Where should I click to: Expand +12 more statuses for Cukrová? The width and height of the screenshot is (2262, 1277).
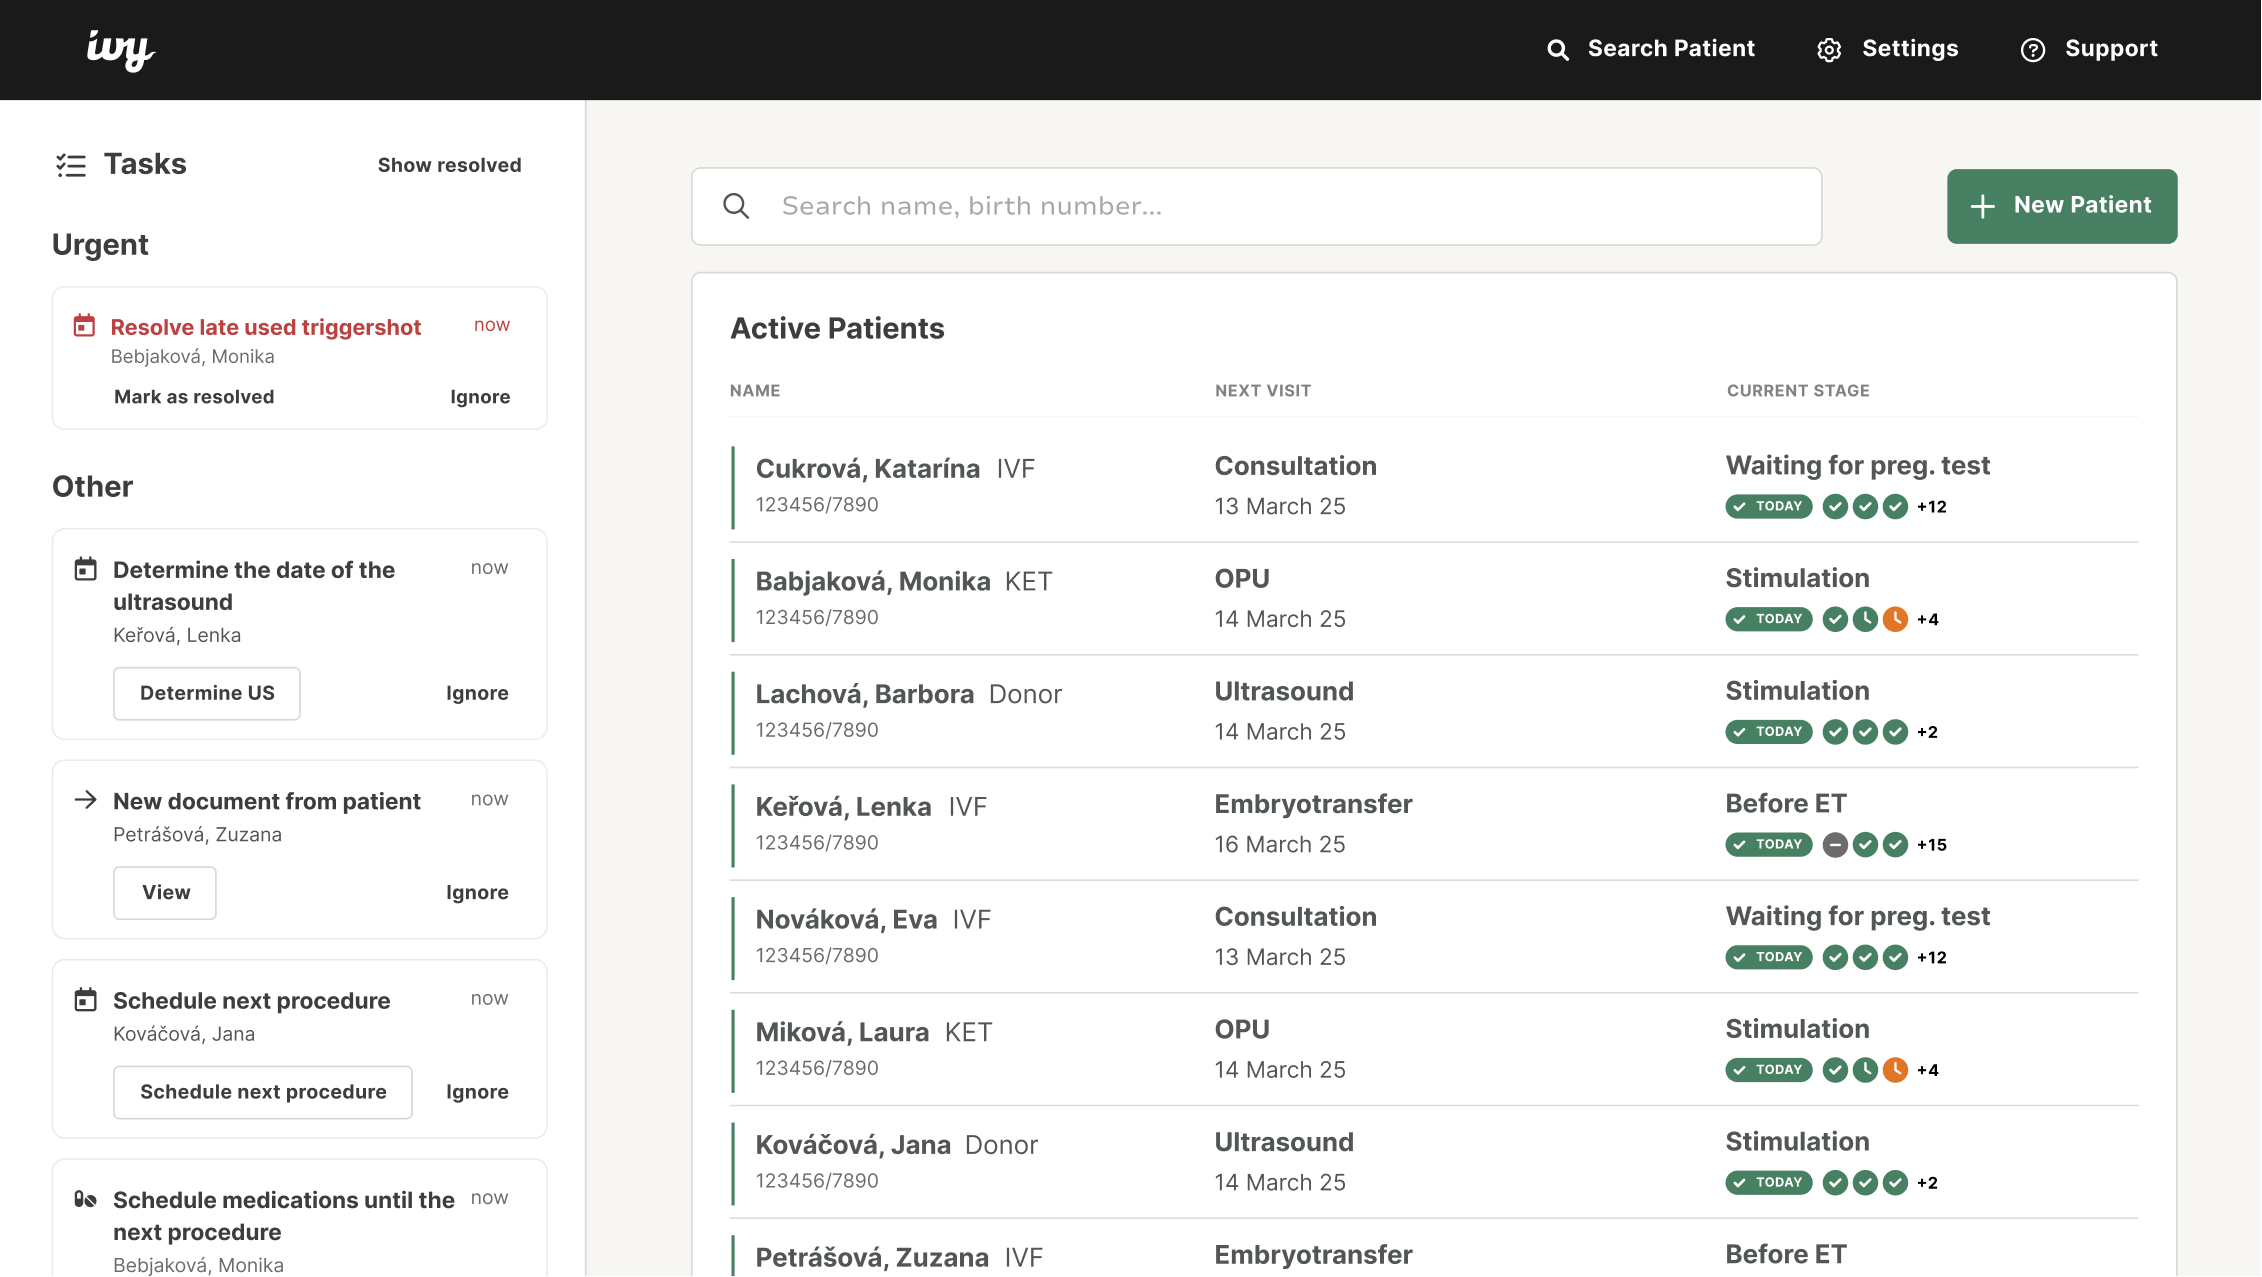point(1932,507)
